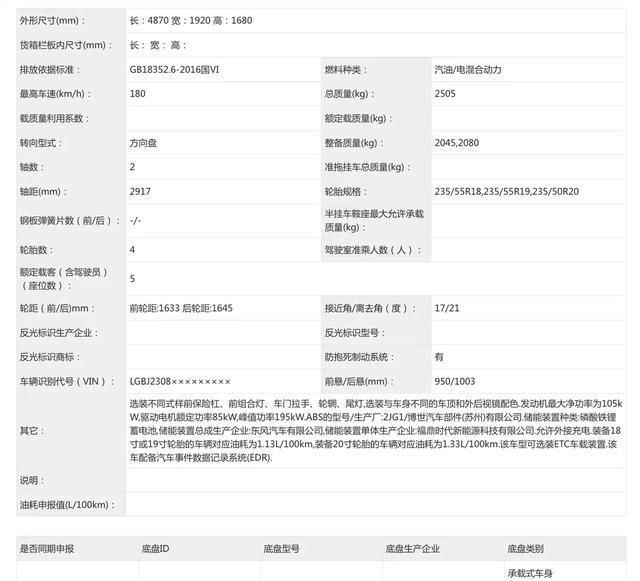Select the 轮距 value 前轮距:1633 后轮距:1645

point(181,308)
